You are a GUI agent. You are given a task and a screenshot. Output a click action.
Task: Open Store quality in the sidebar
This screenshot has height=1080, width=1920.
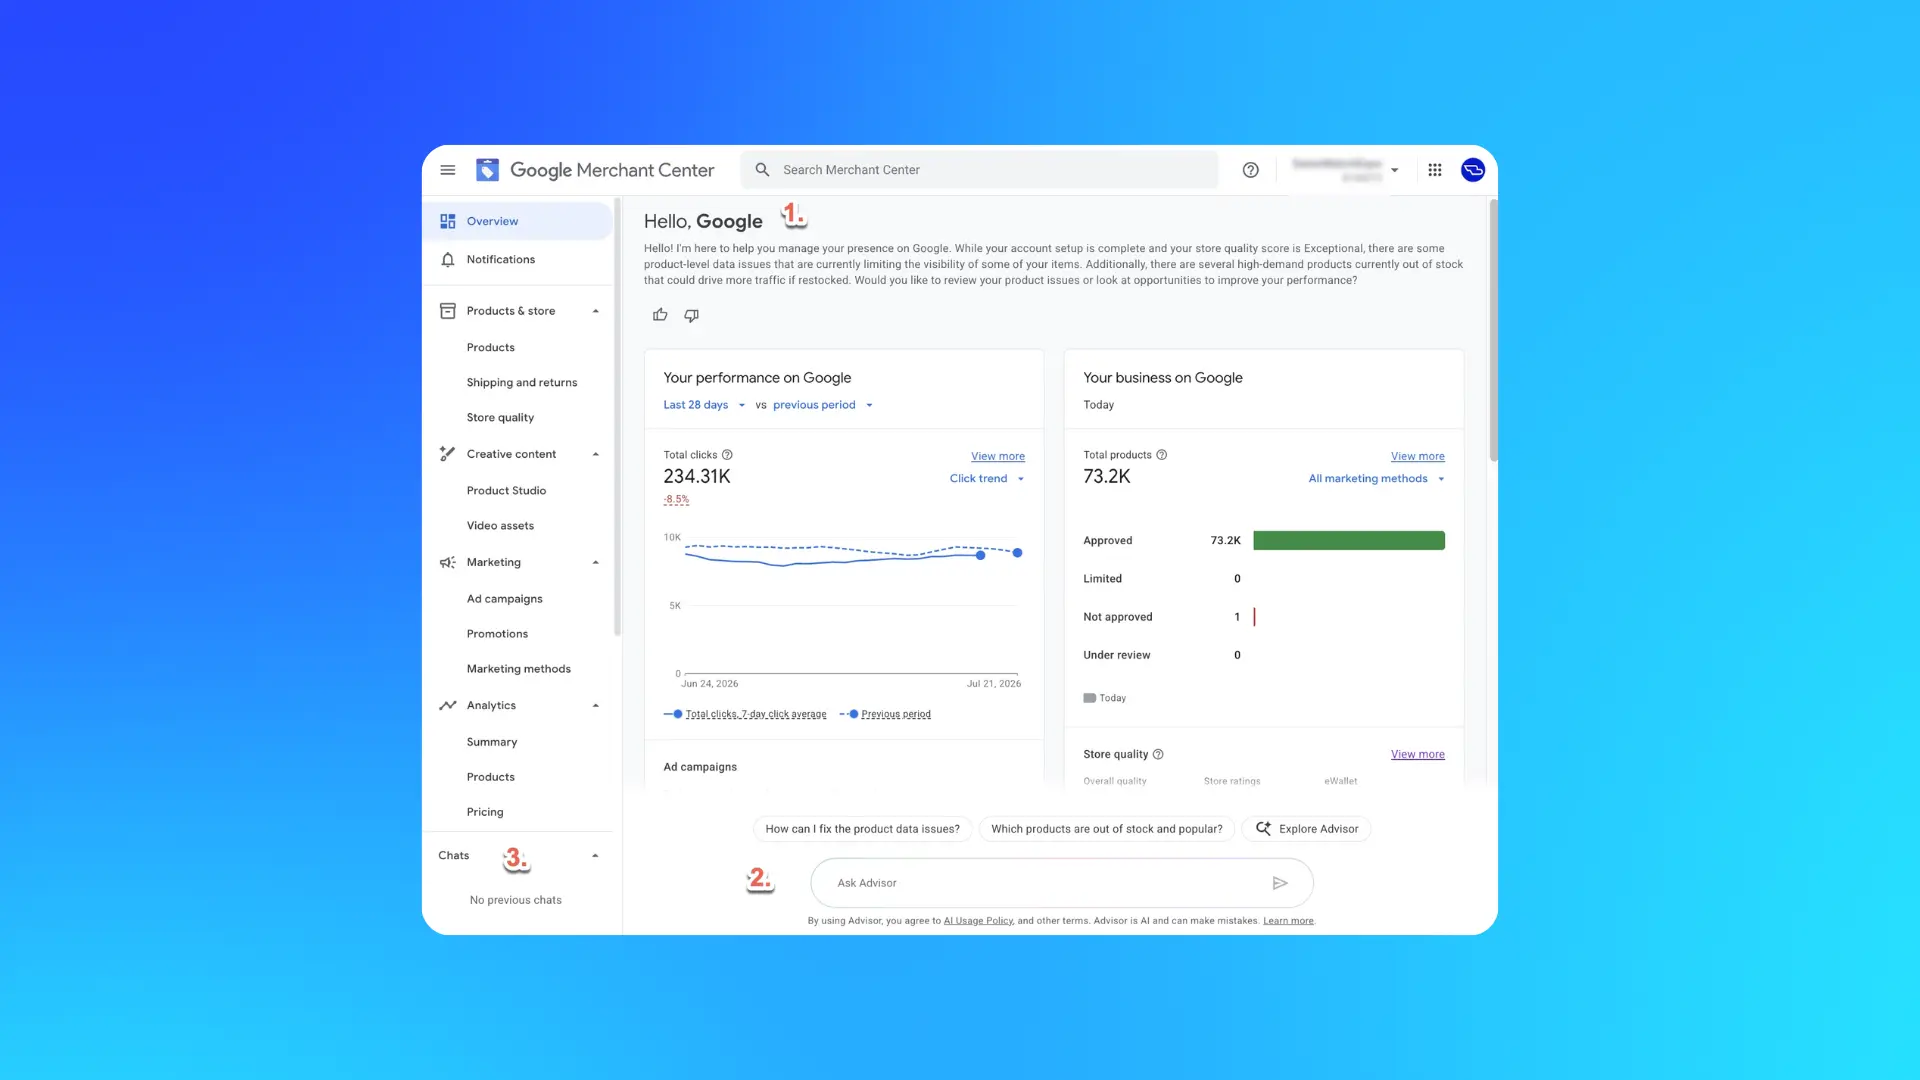pyautogui.click(x=500, y=418)
